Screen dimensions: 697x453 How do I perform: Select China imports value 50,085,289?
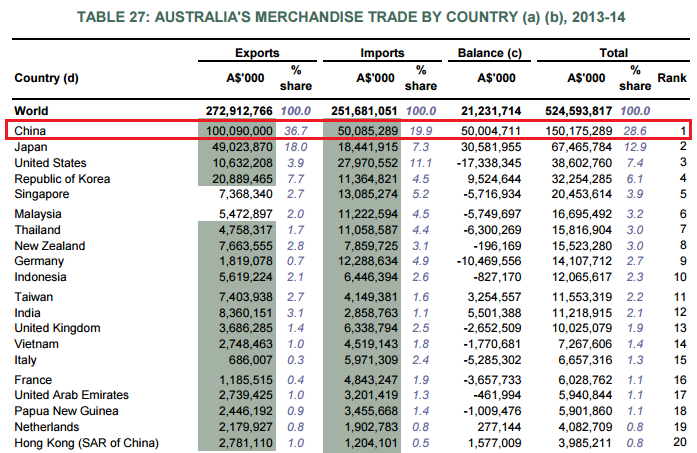coord(367,131)
